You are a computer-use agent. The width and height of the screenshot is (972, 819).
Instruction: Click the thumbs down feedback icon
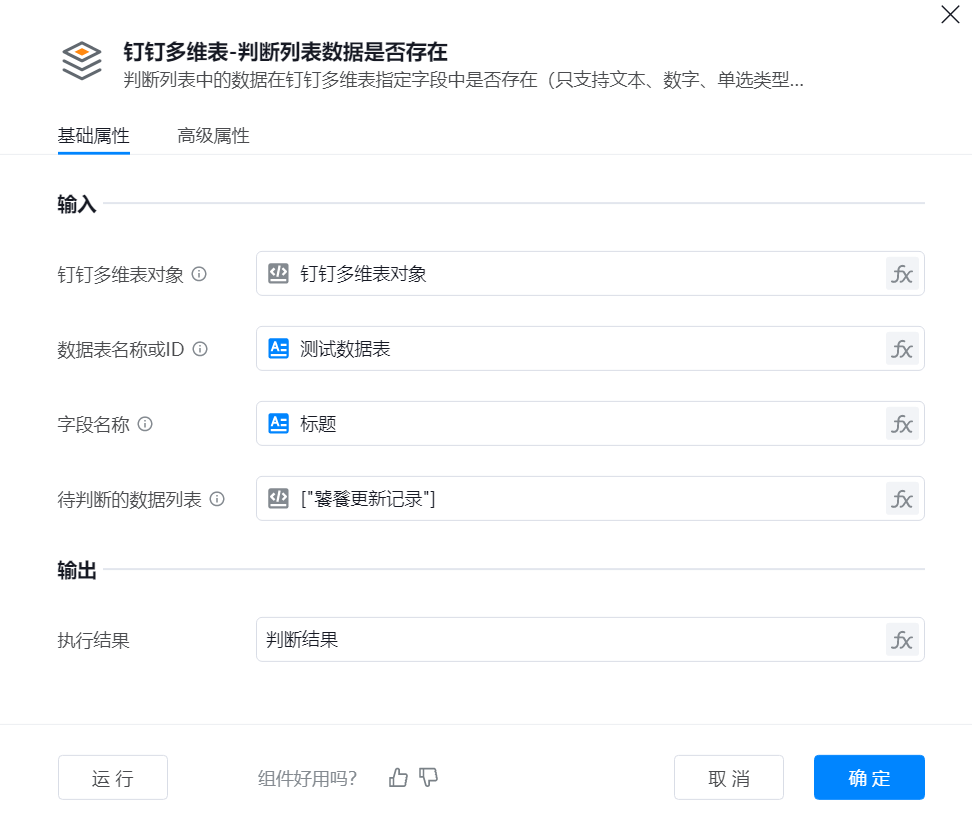(429, 778)
